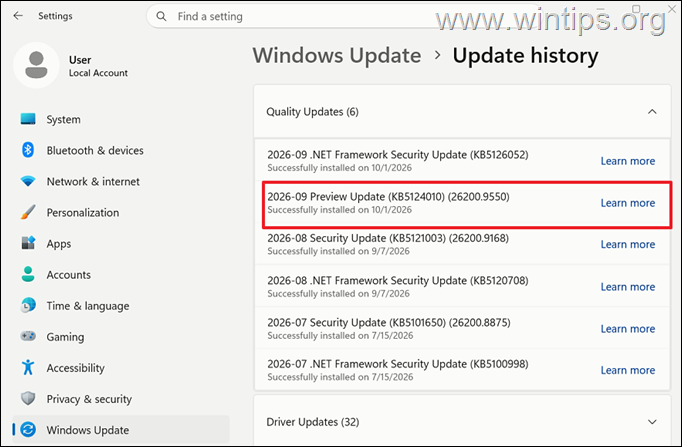This screenshot has height=447, width=682.
Task: Open Time & language settings
Action: [121, 306]
